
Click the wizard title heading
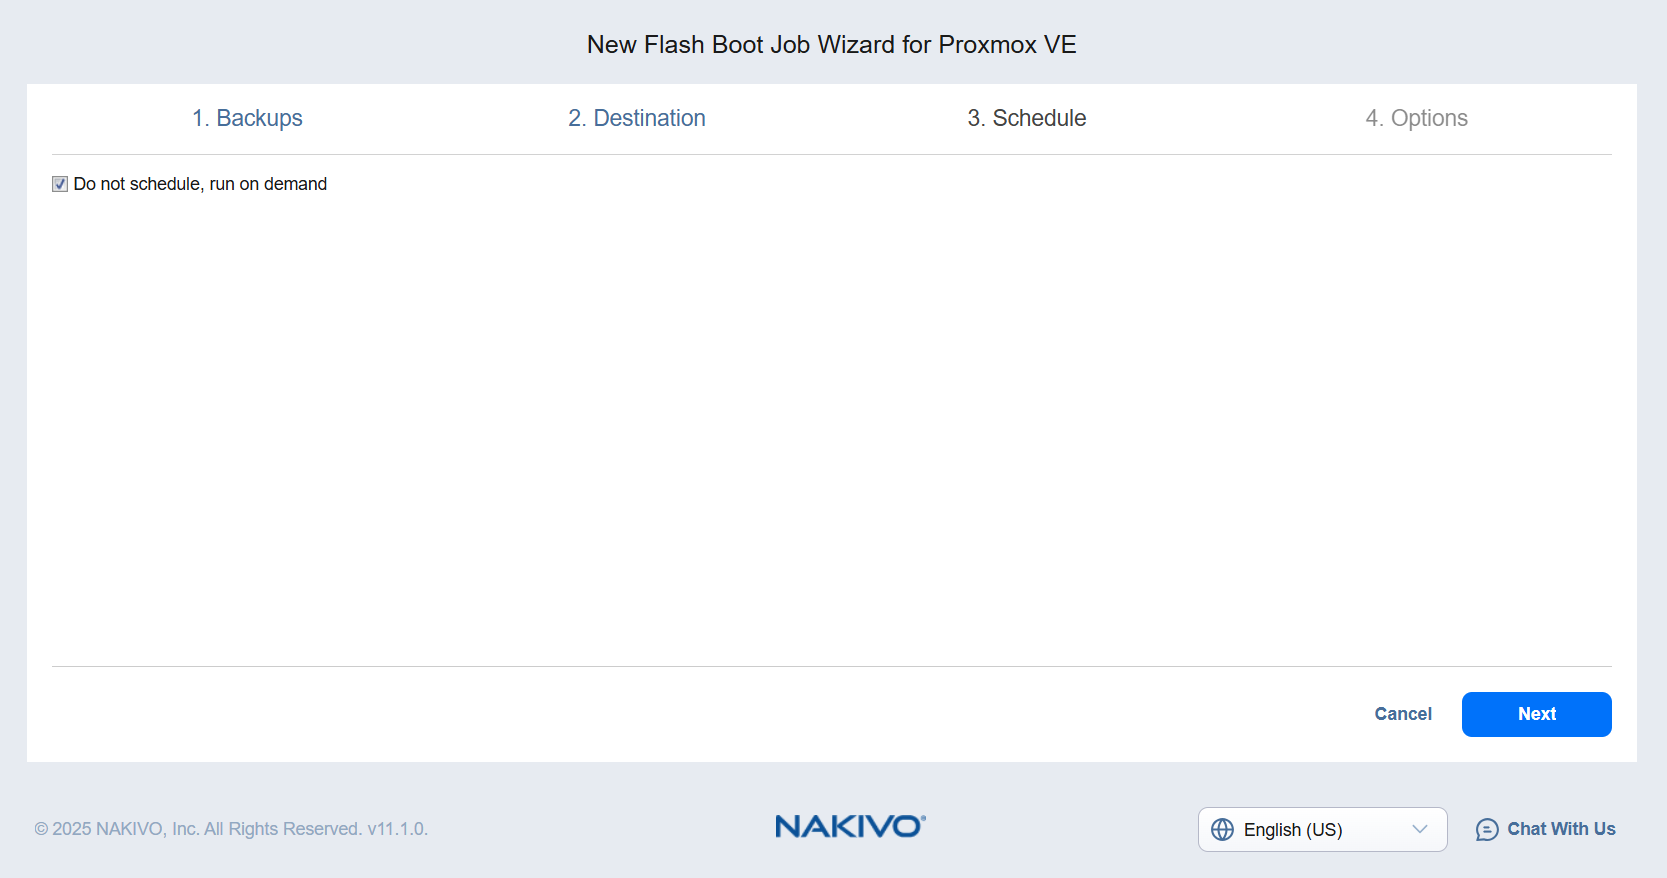pos(832,45)
